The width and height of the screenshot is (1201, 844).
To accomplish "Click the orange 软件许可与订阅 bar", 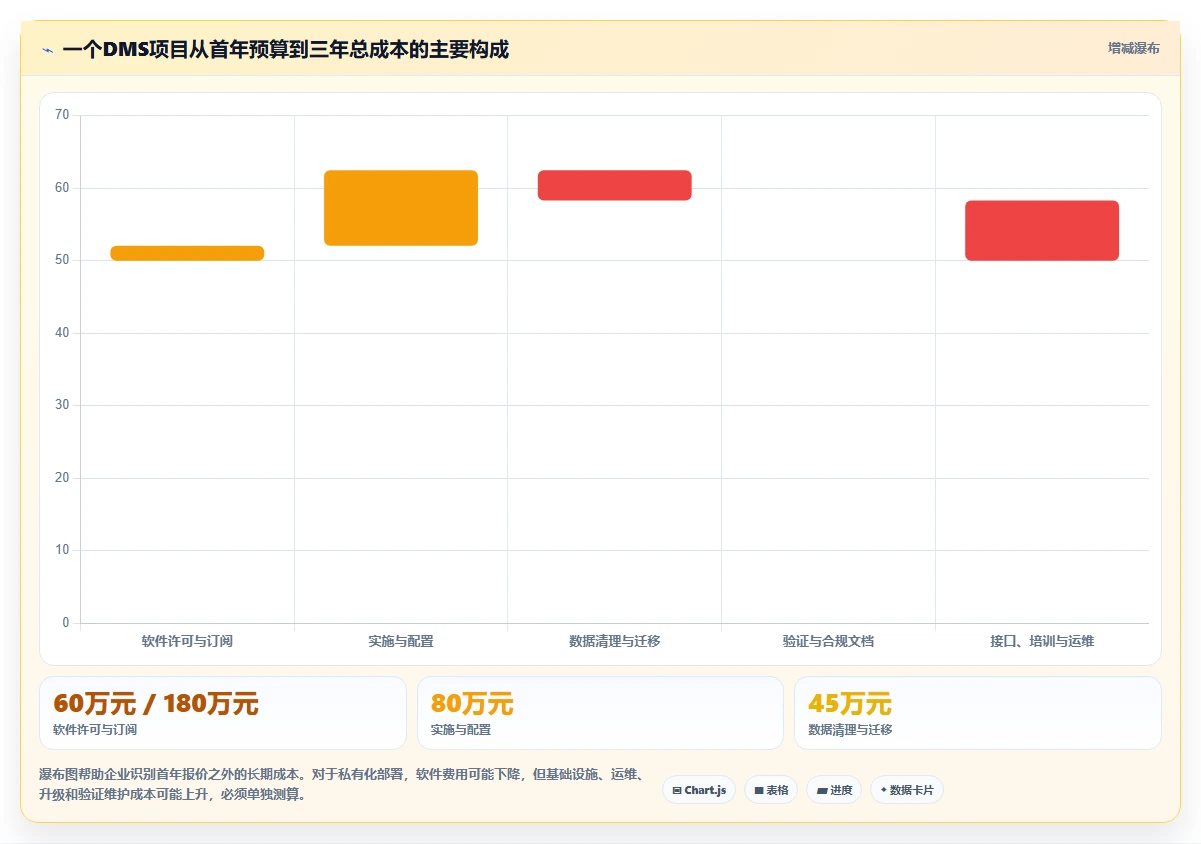I will coord(187,253).
